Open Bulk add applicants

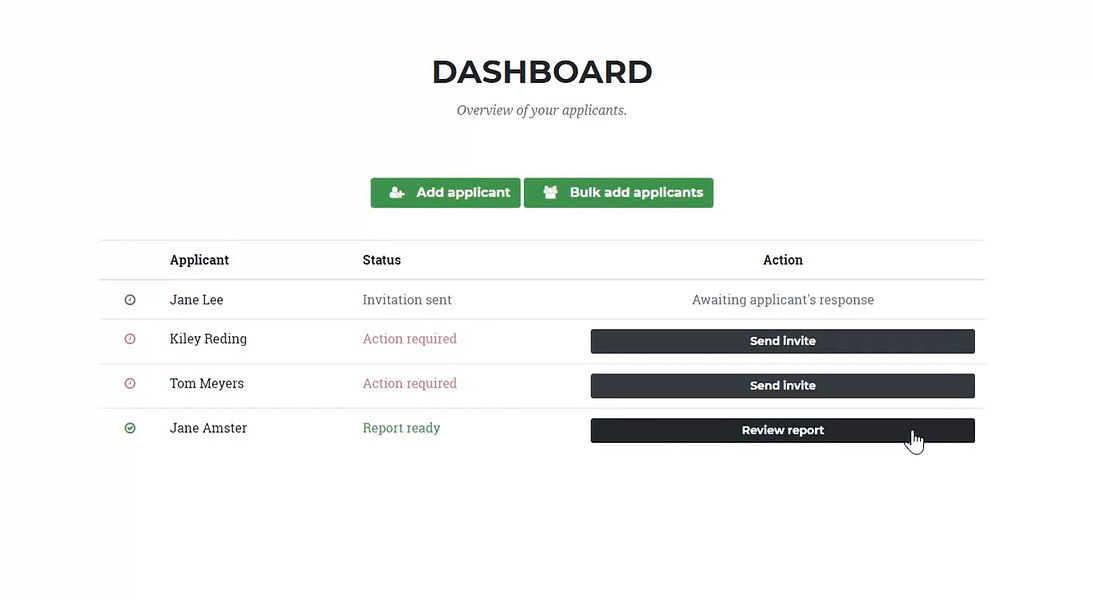pyautogui.click(x=618, y=192)
